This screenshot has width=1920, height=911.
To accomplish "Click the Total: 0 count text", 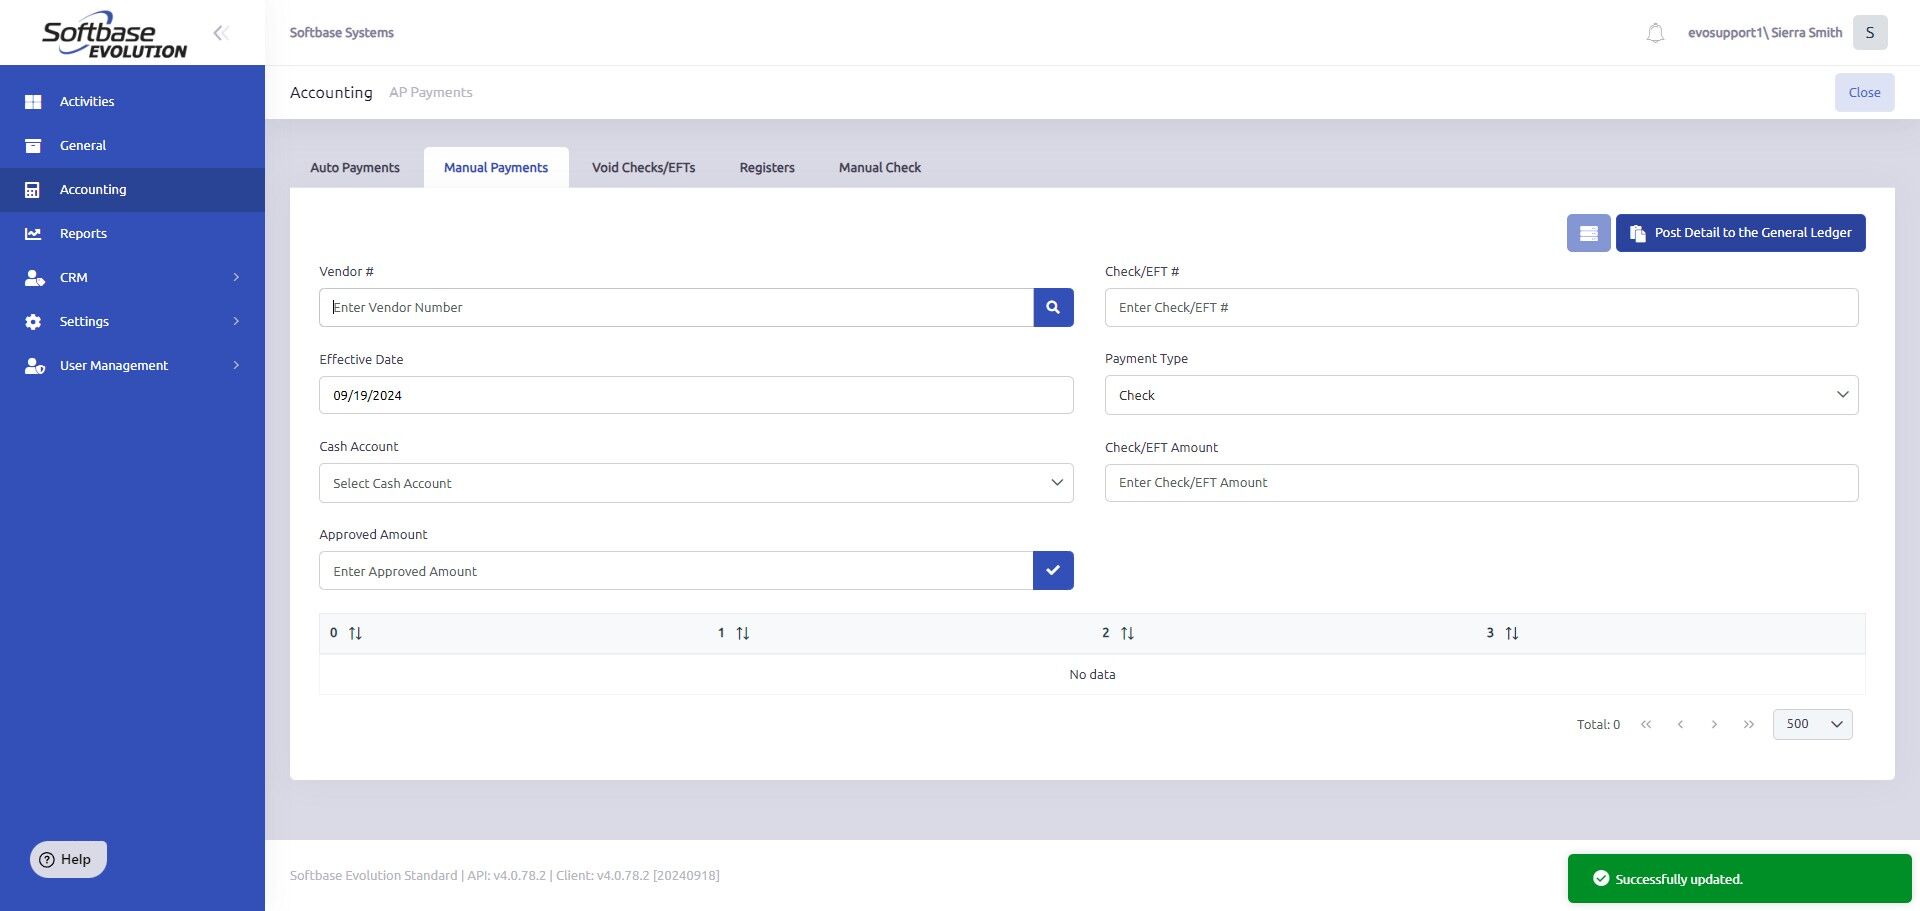I will click(1598, 725).
